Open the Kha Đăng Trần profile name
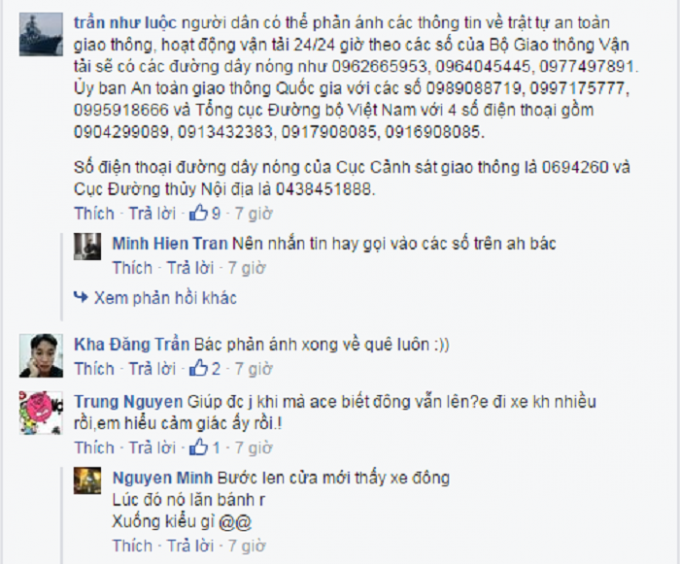This screenshot has width=680, height=564. click(x=132, y=344)
